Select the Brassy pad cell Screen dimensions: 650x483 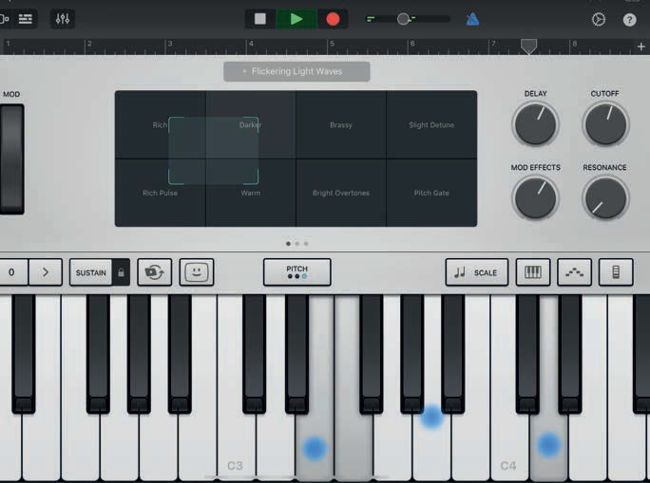341,125
